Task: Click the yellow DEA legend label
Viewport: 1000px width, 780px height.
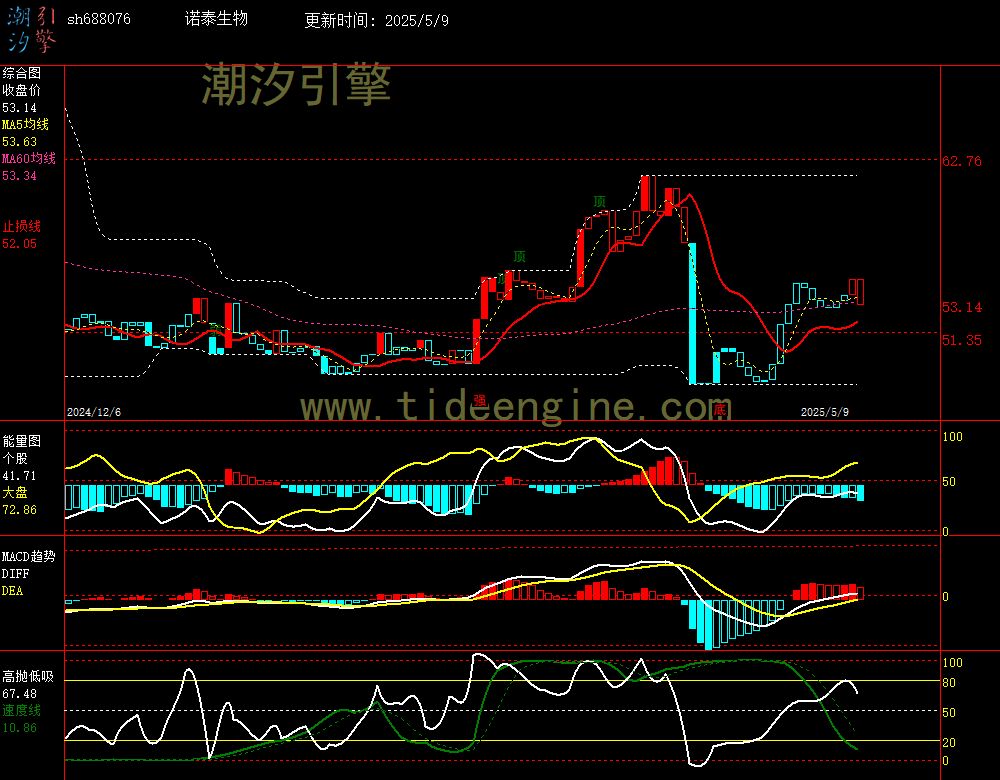Action: 13,591
